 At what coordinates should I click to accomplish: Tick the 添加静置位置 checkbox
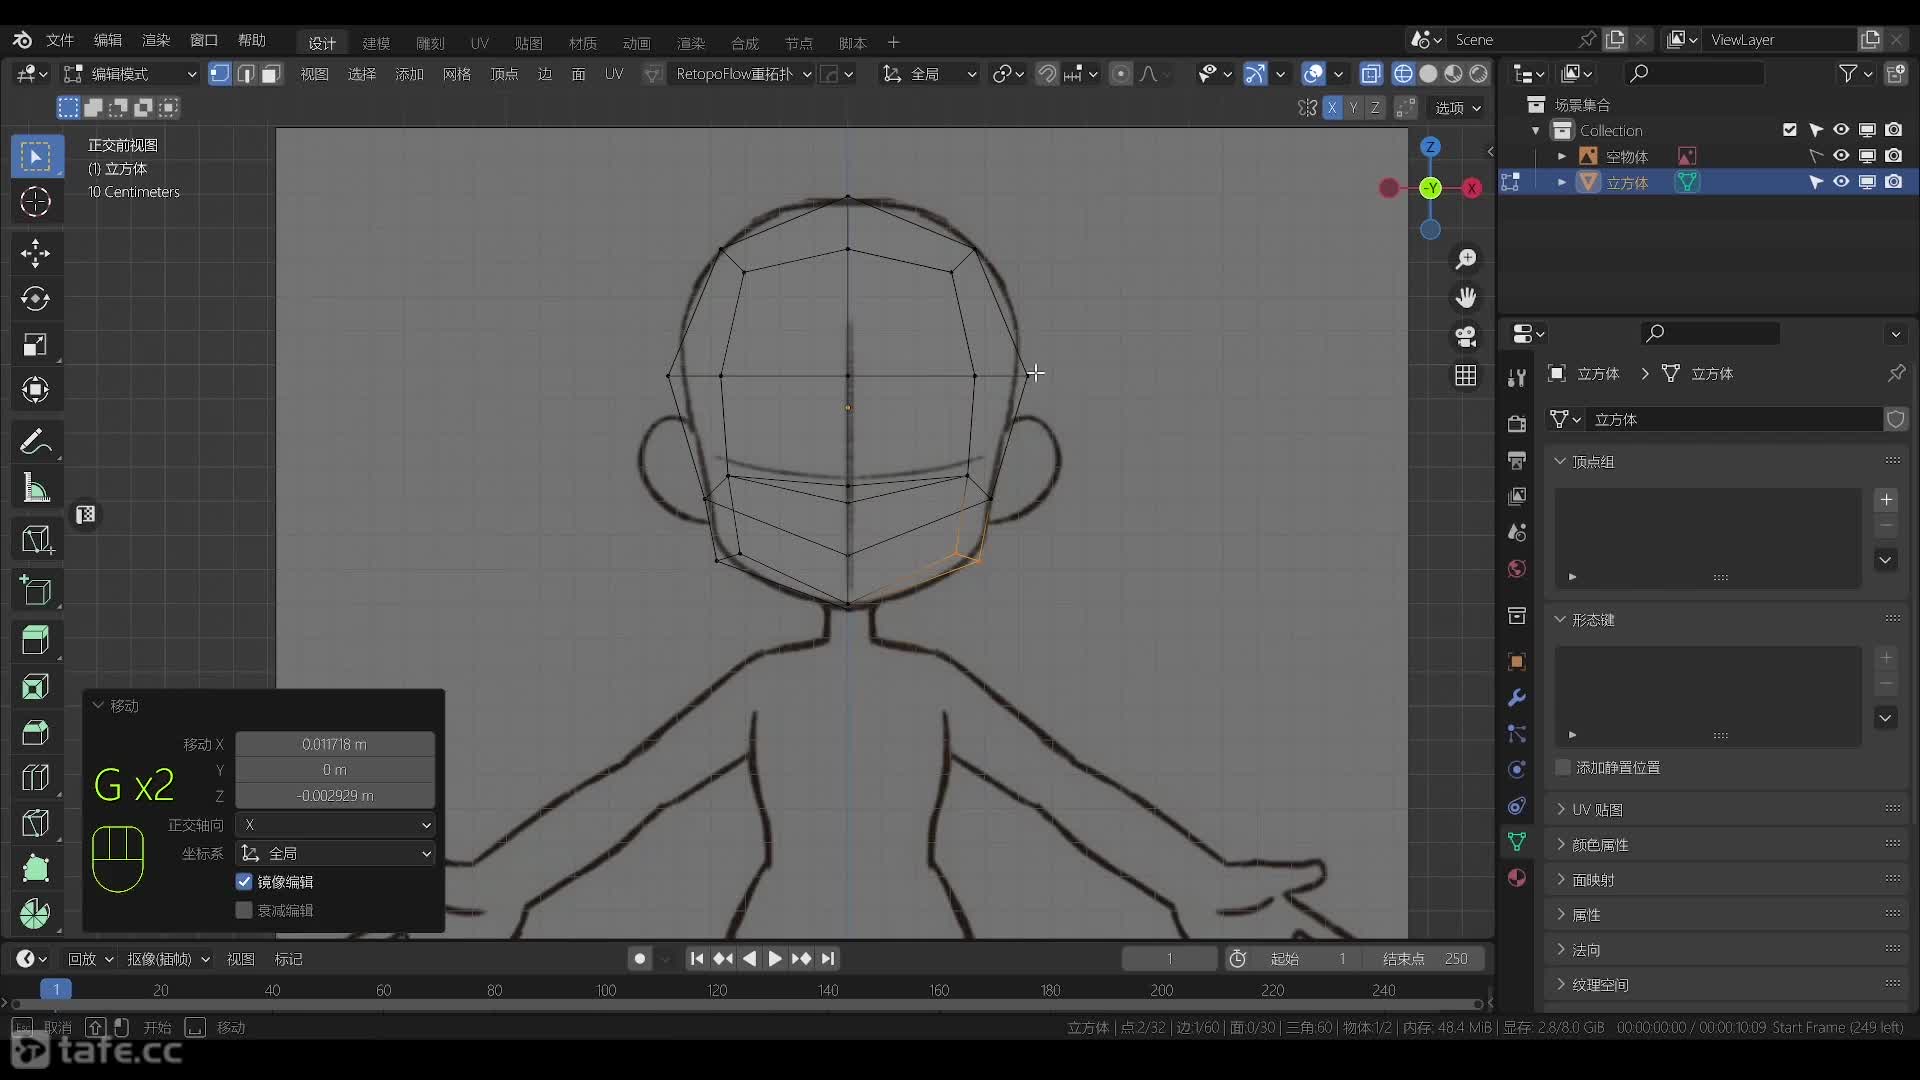coord(1563,767)
